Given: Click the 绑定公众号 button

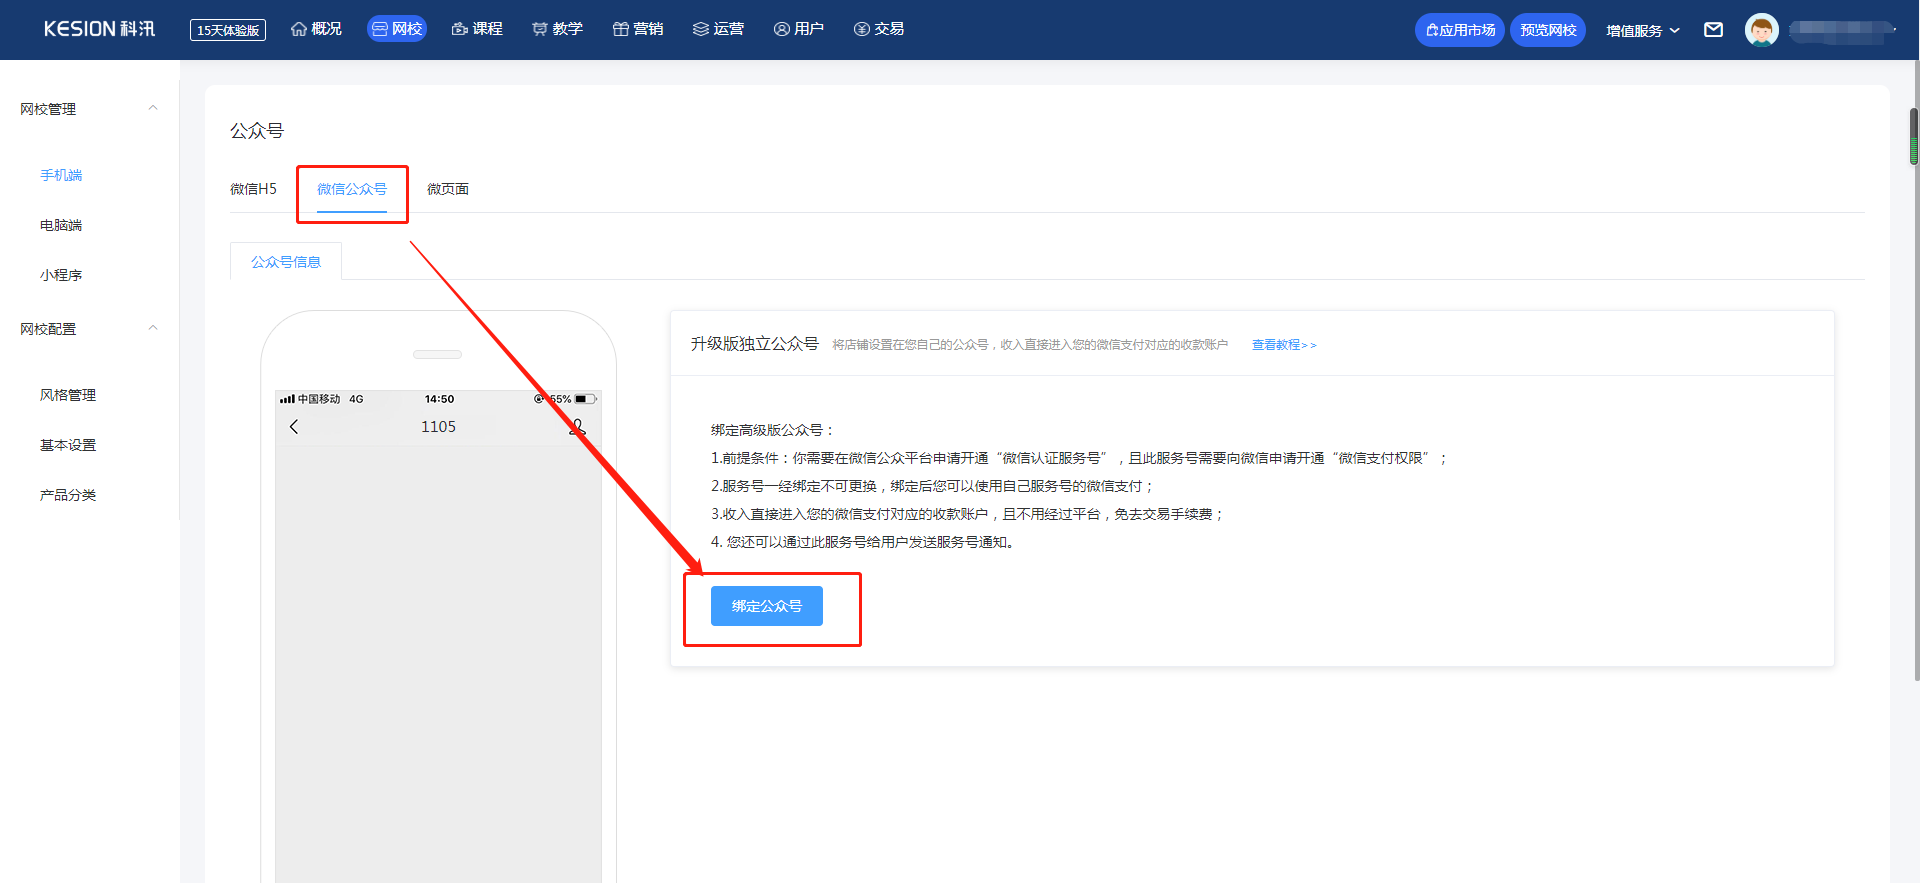Looking at the screenshot, I should [x=766, y=606].
